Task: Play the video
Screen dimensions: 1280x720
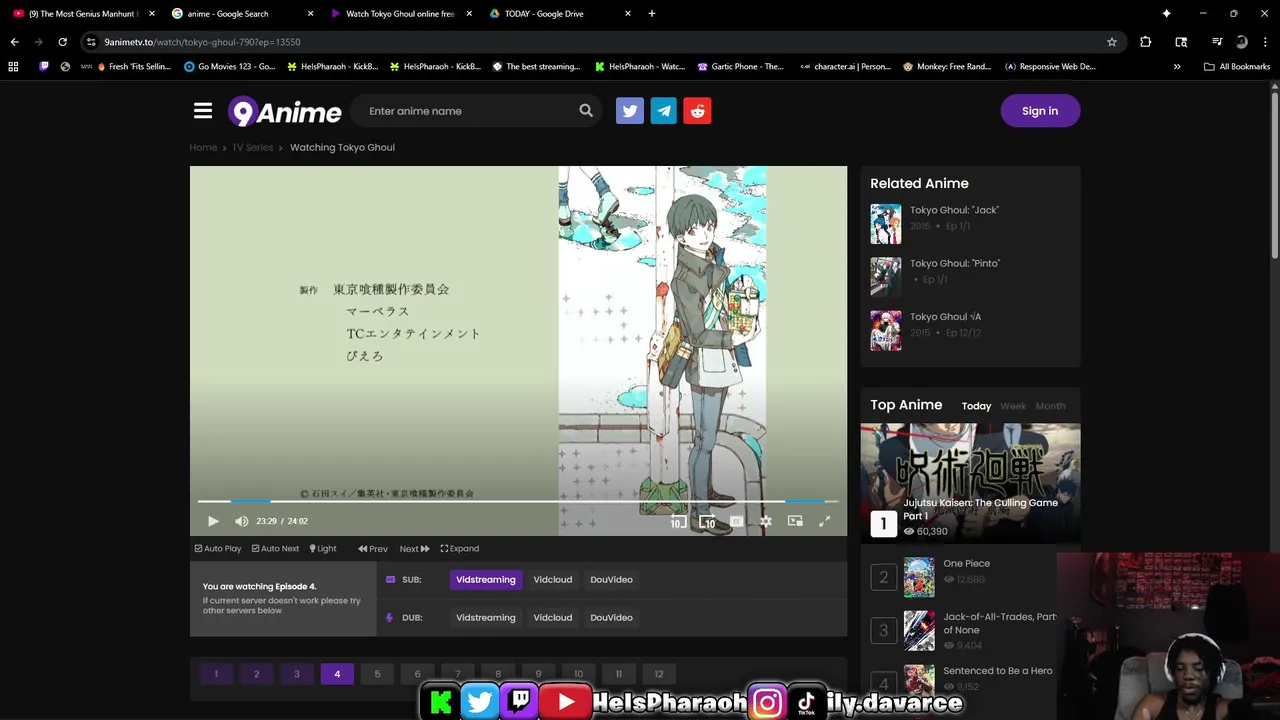Action: pyautogui.click(x=213, y=521)
